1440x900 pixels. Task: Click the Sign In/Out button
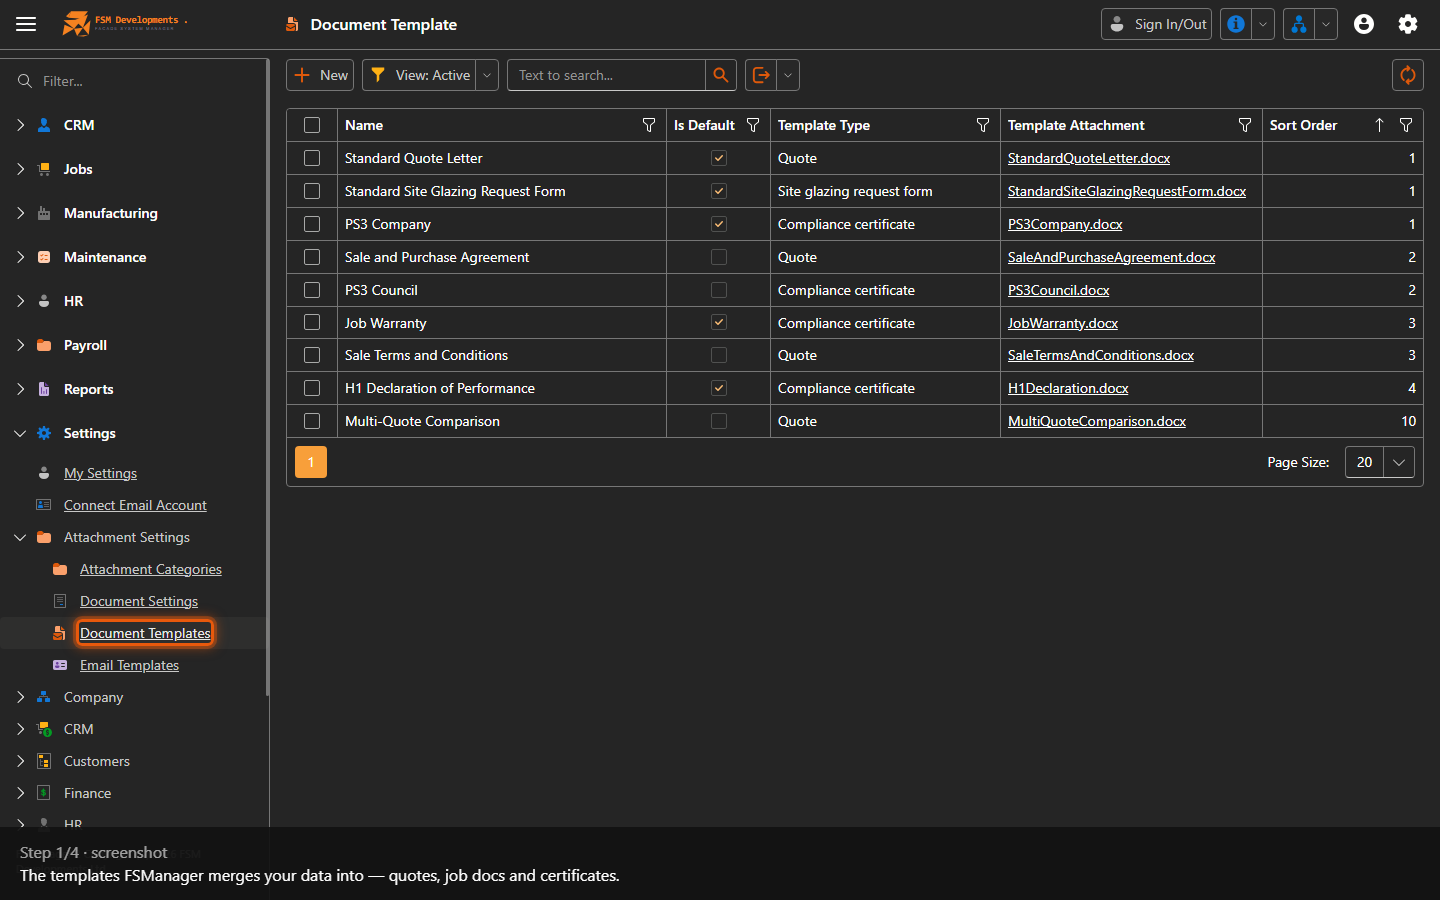(x=1156, y=24)
